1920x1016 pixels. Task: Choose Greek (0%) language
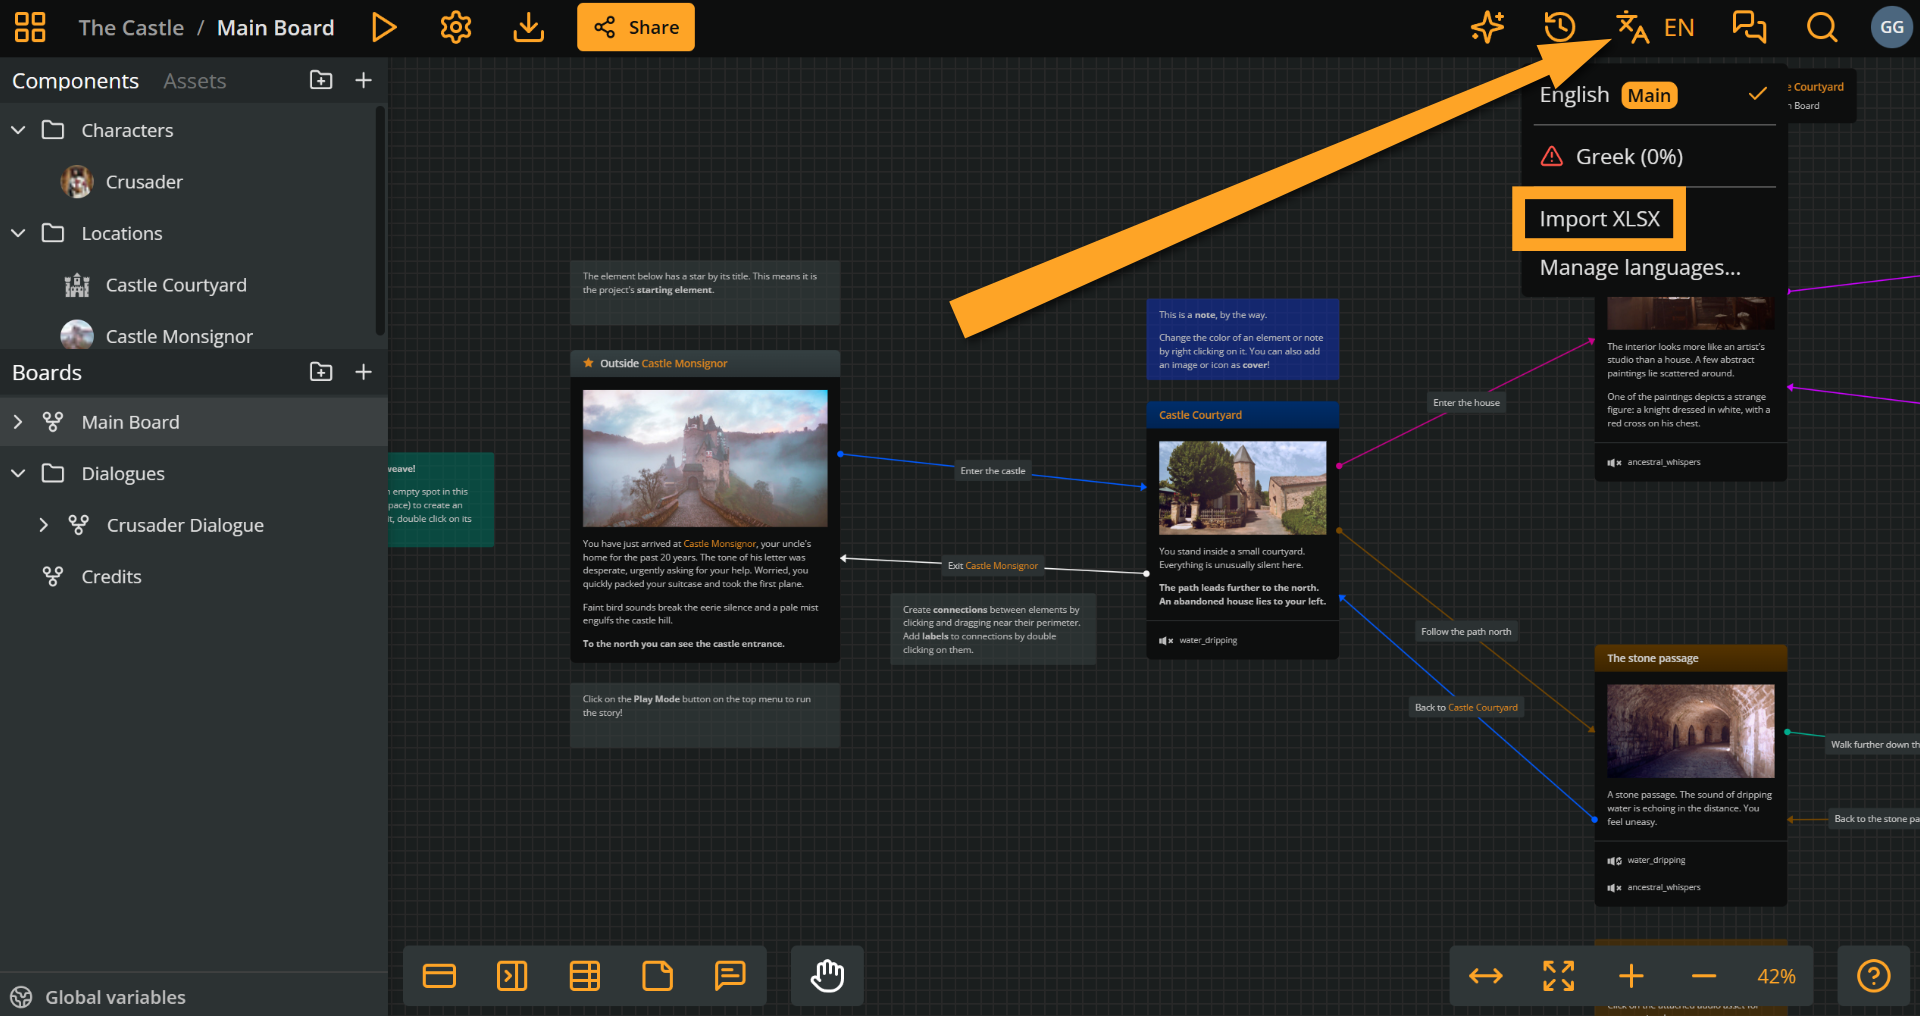1653,157
